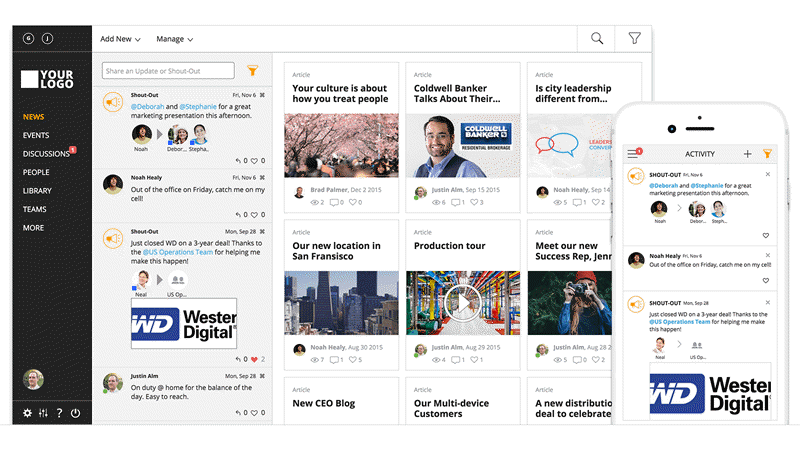Viewport: 800px width, 450px height.
Task: Tap hamburger menu icon in phone app
Action: coord(632,154)
